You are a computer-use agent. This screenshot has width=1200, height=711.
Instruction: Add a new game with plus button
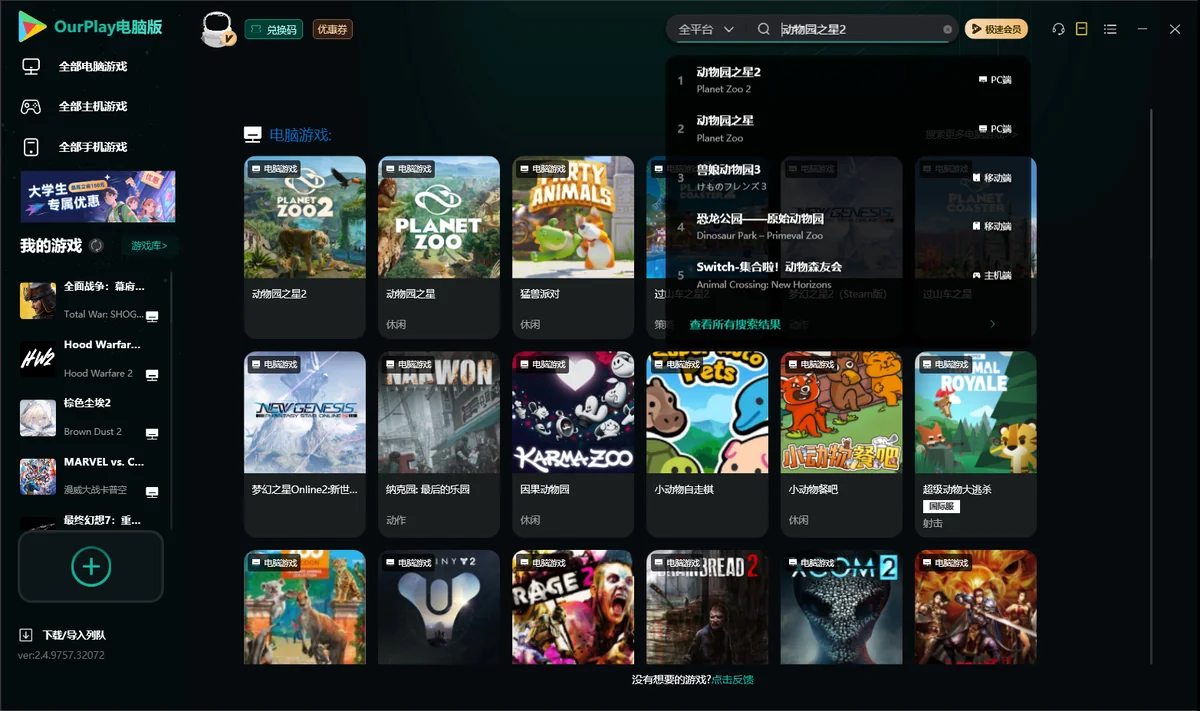[x=91, y=567]
